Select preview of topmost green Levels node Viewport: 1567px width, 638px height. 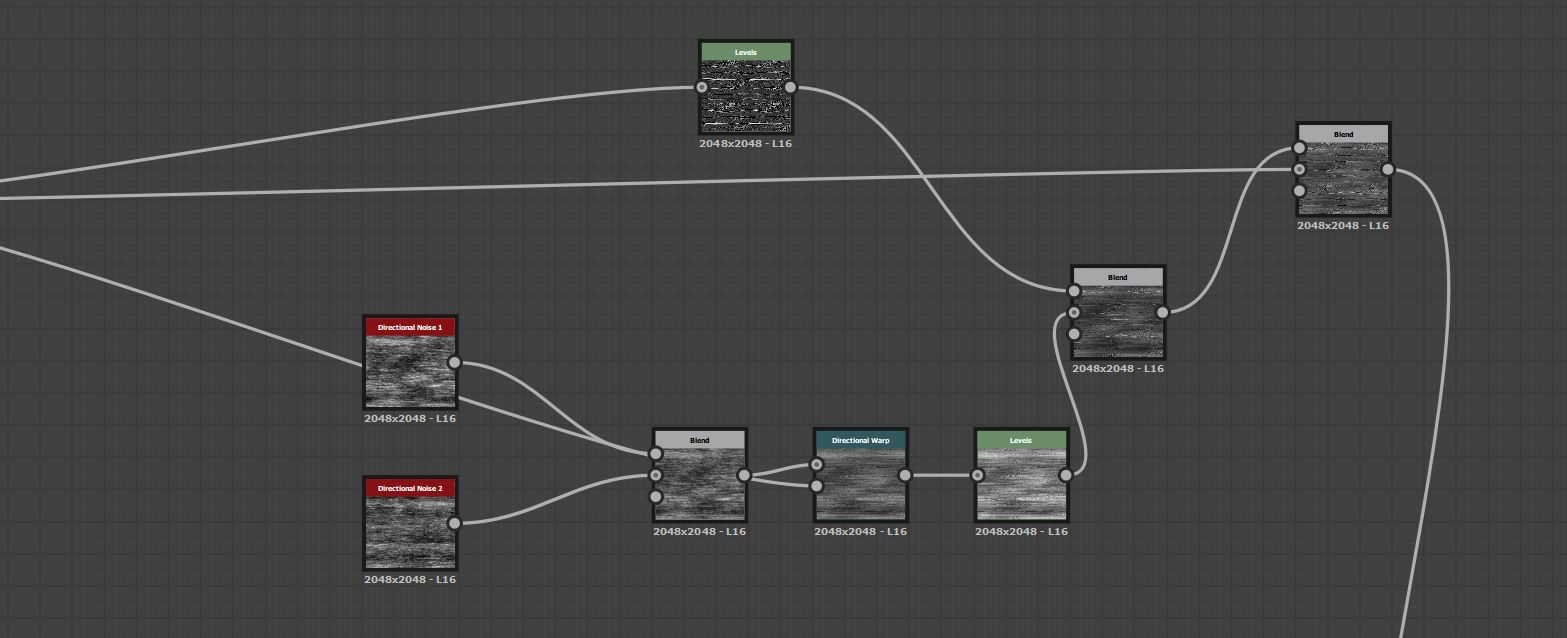pyautogui.click(x=746, y=96)
